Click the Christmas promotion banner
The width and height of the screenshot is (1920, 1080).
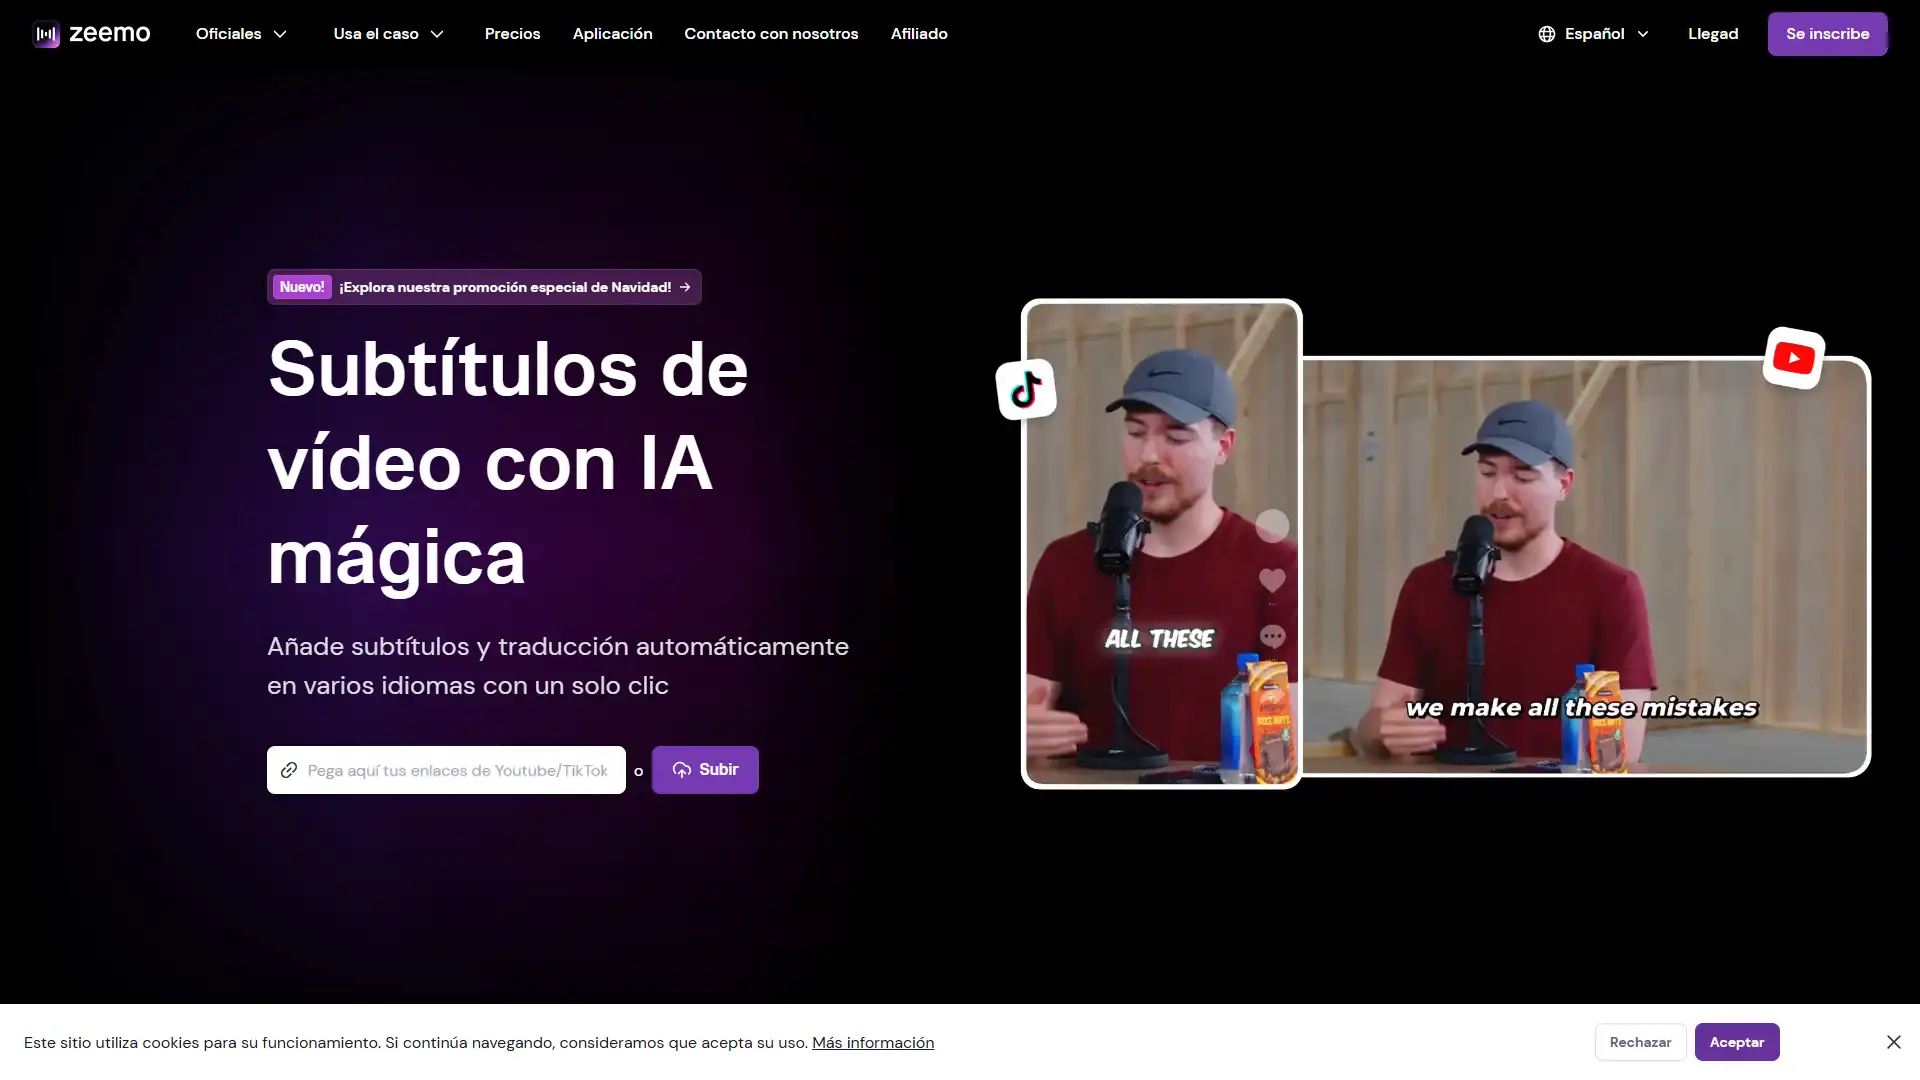coord(484,286)
